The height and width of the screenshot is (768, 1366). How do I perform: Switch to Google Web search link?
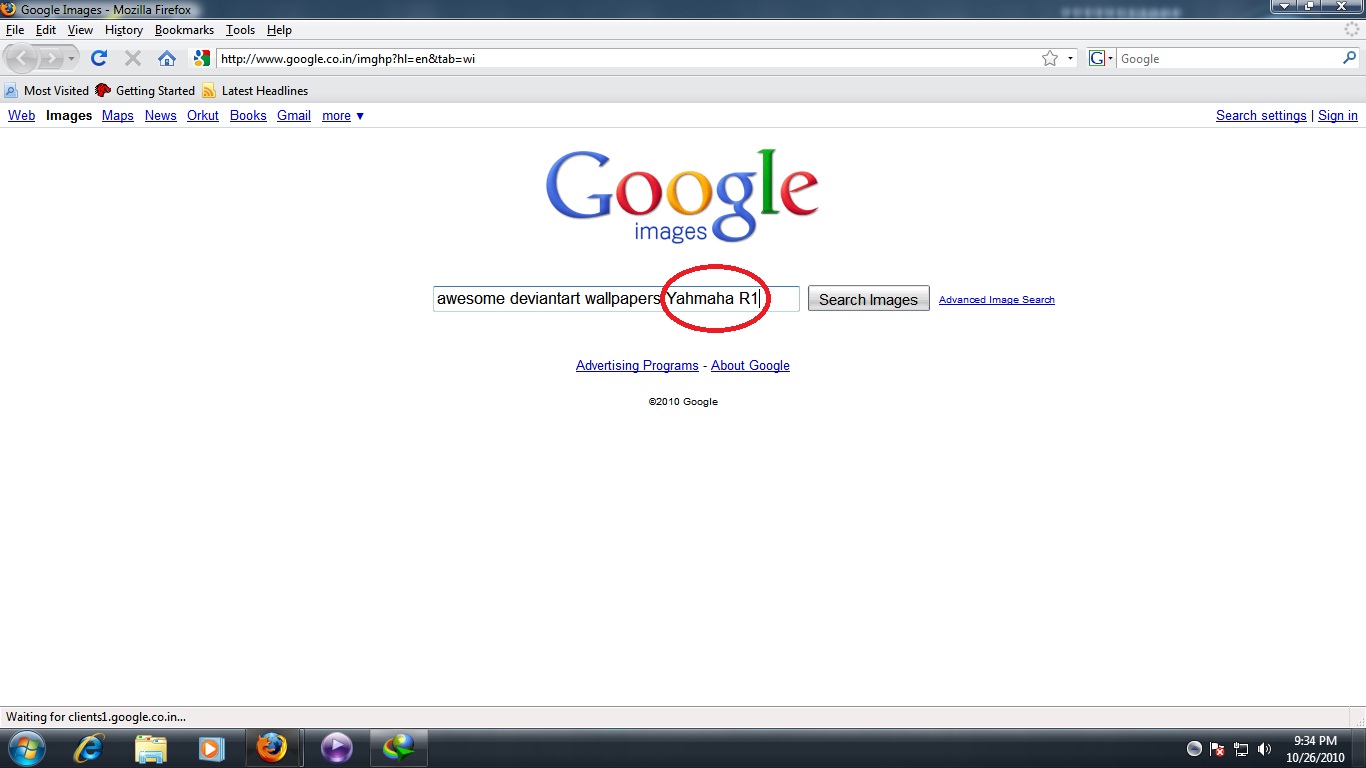point(21,116)
